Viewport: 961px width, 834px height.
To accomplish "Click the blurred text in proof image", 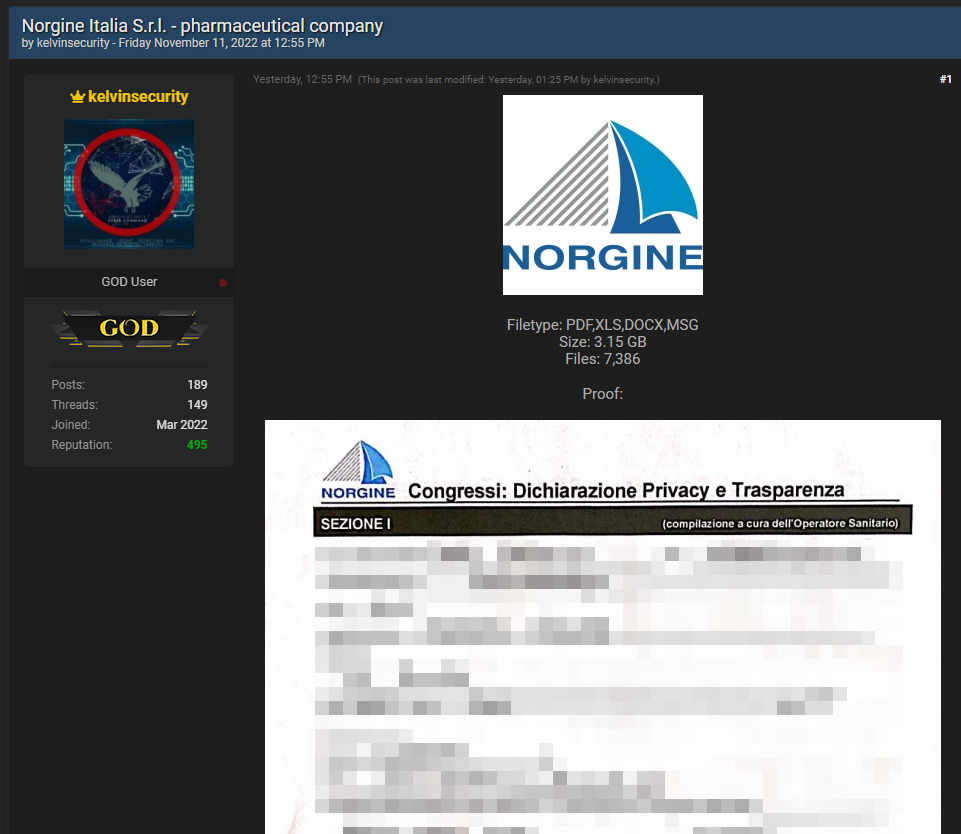I will coord(602,680).
